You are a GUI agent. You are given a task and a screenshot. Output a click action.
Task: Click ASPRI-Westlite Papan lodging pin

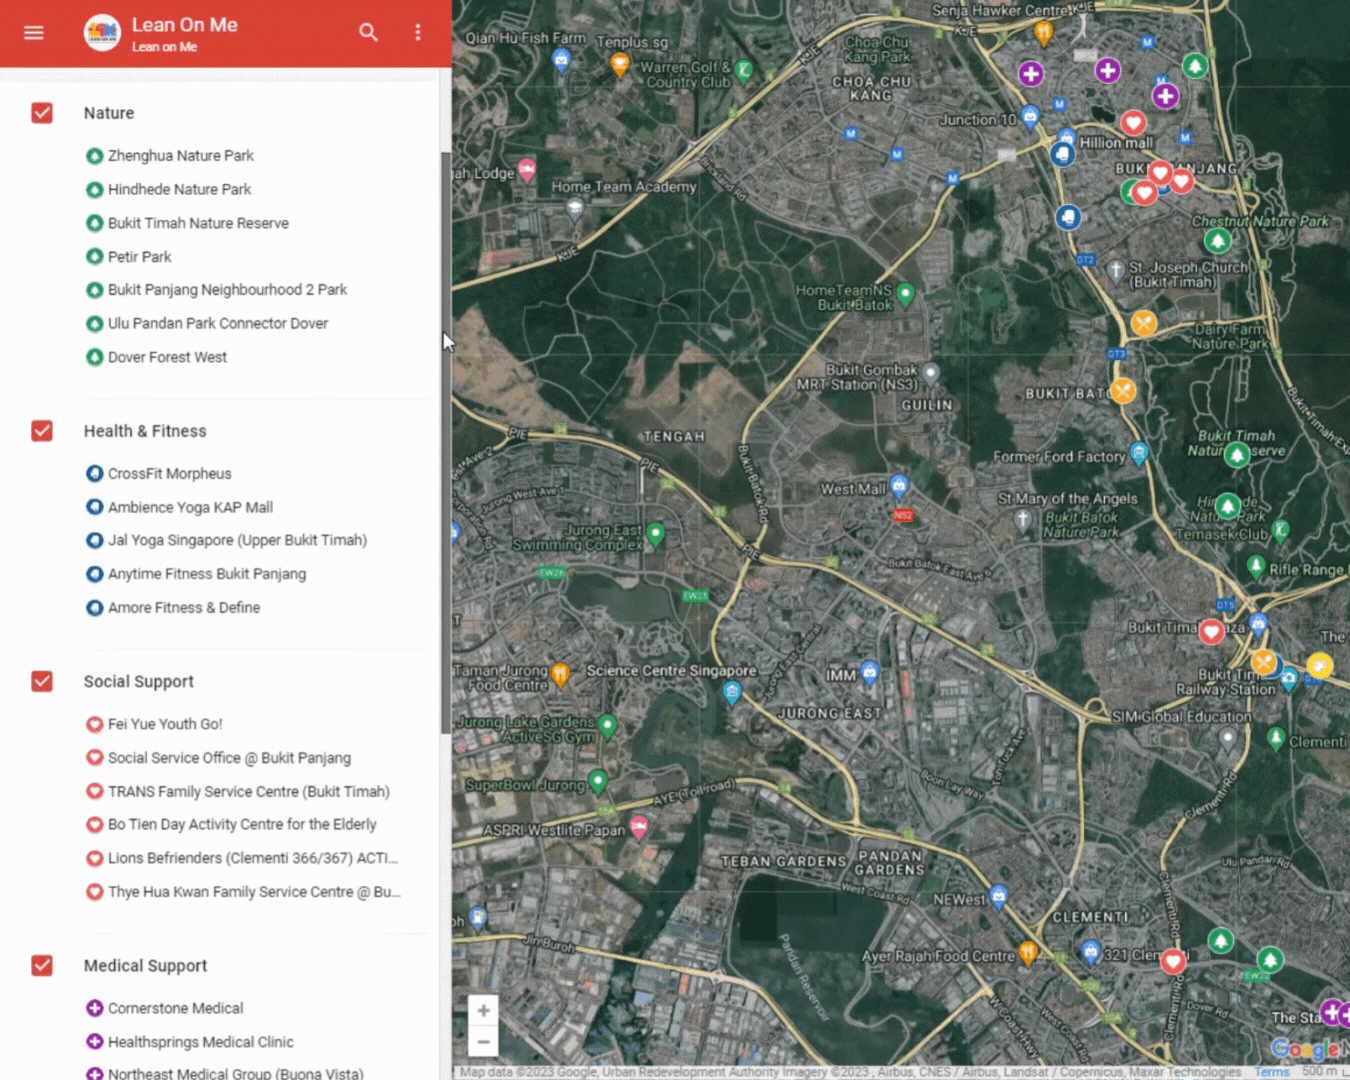(639, 827)
